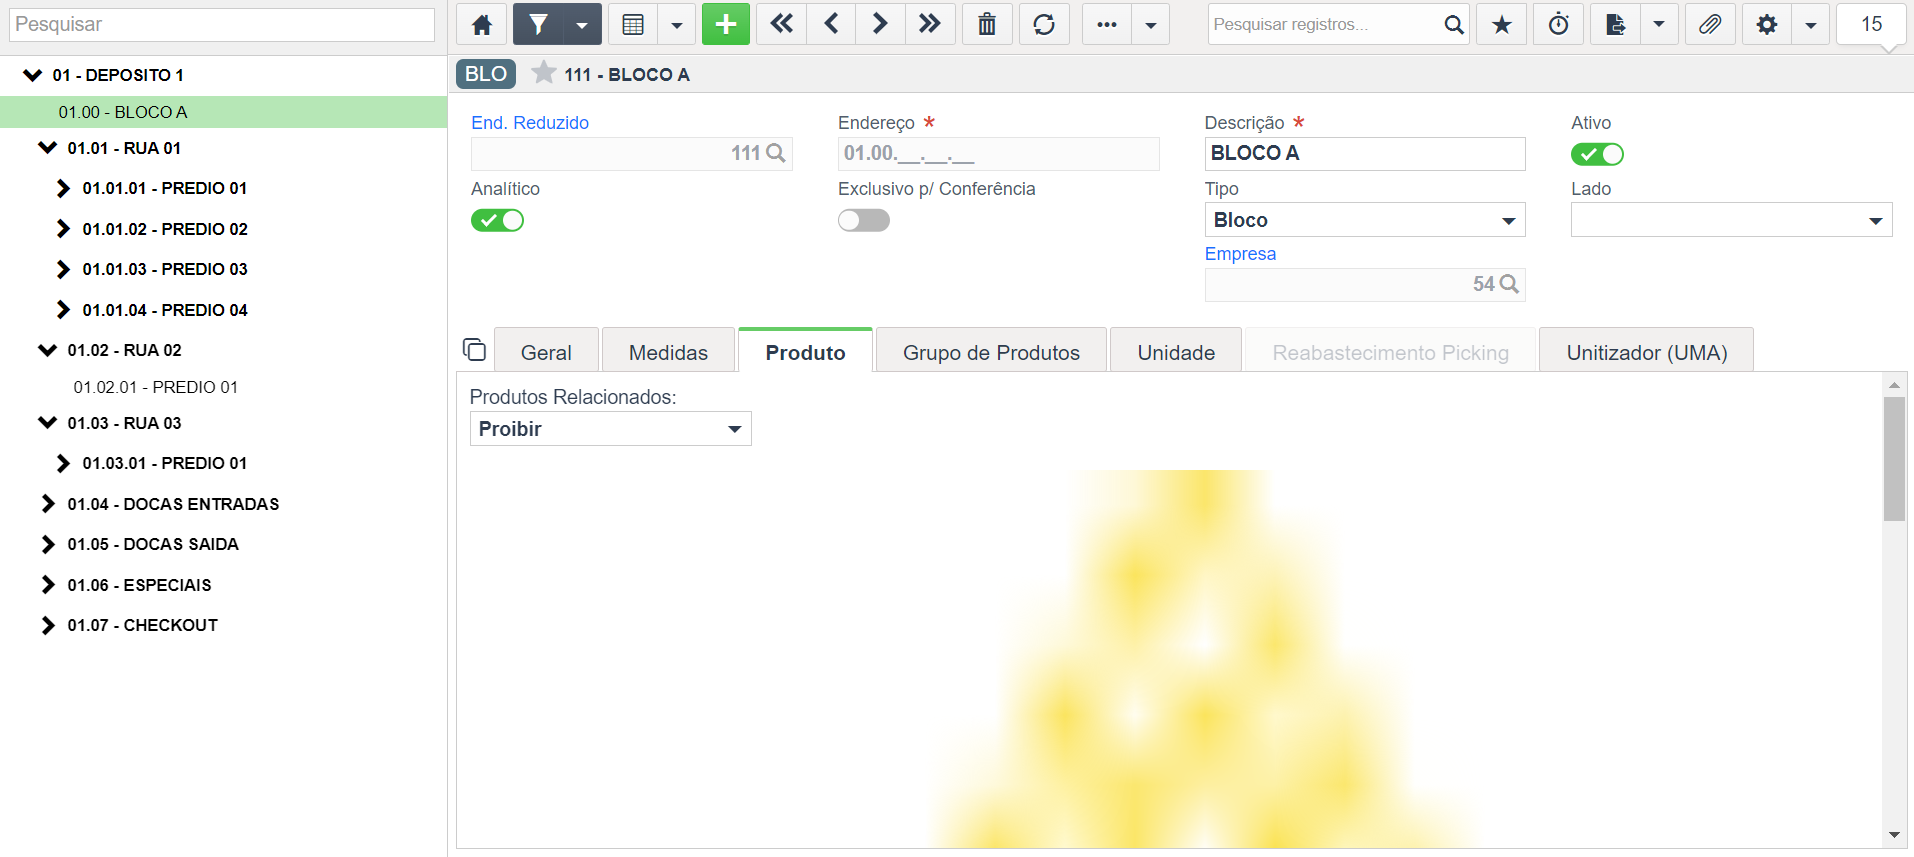Search End. Reduzido with lookup magnifier
This screenshot has width=1914, height=857.
coord(776,153)
